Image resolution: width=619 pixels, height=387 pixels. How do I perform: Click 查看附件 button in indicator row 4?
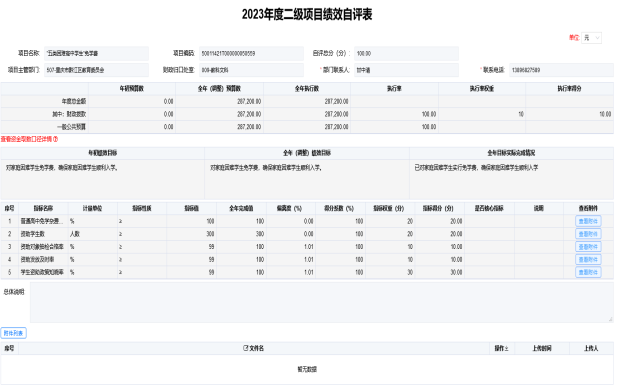[x=588, y=259]
